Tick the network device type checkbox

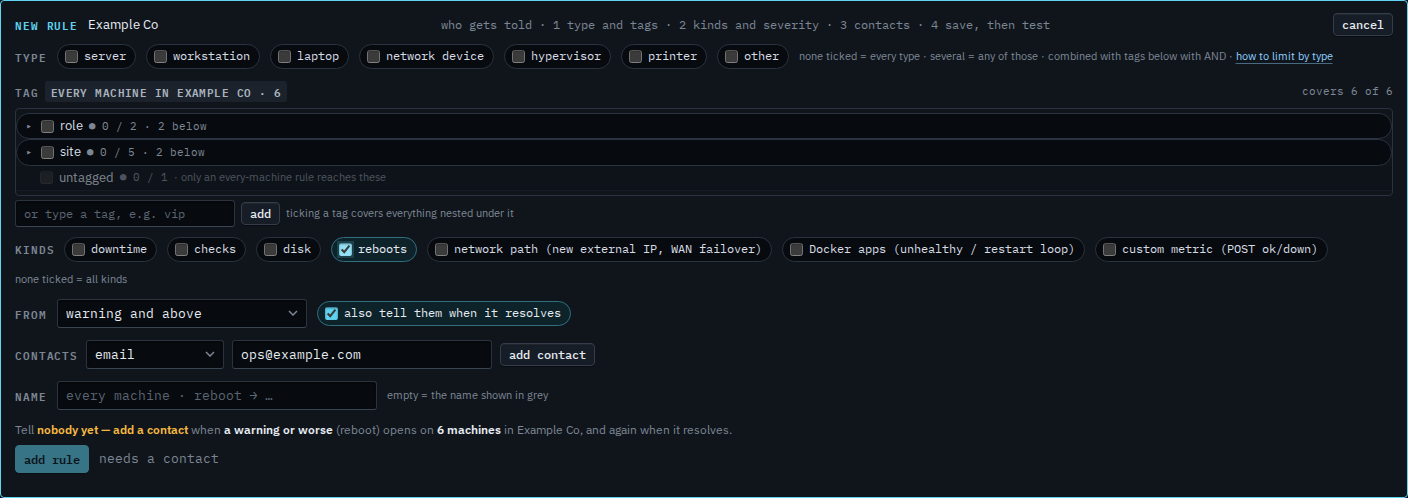373,57
